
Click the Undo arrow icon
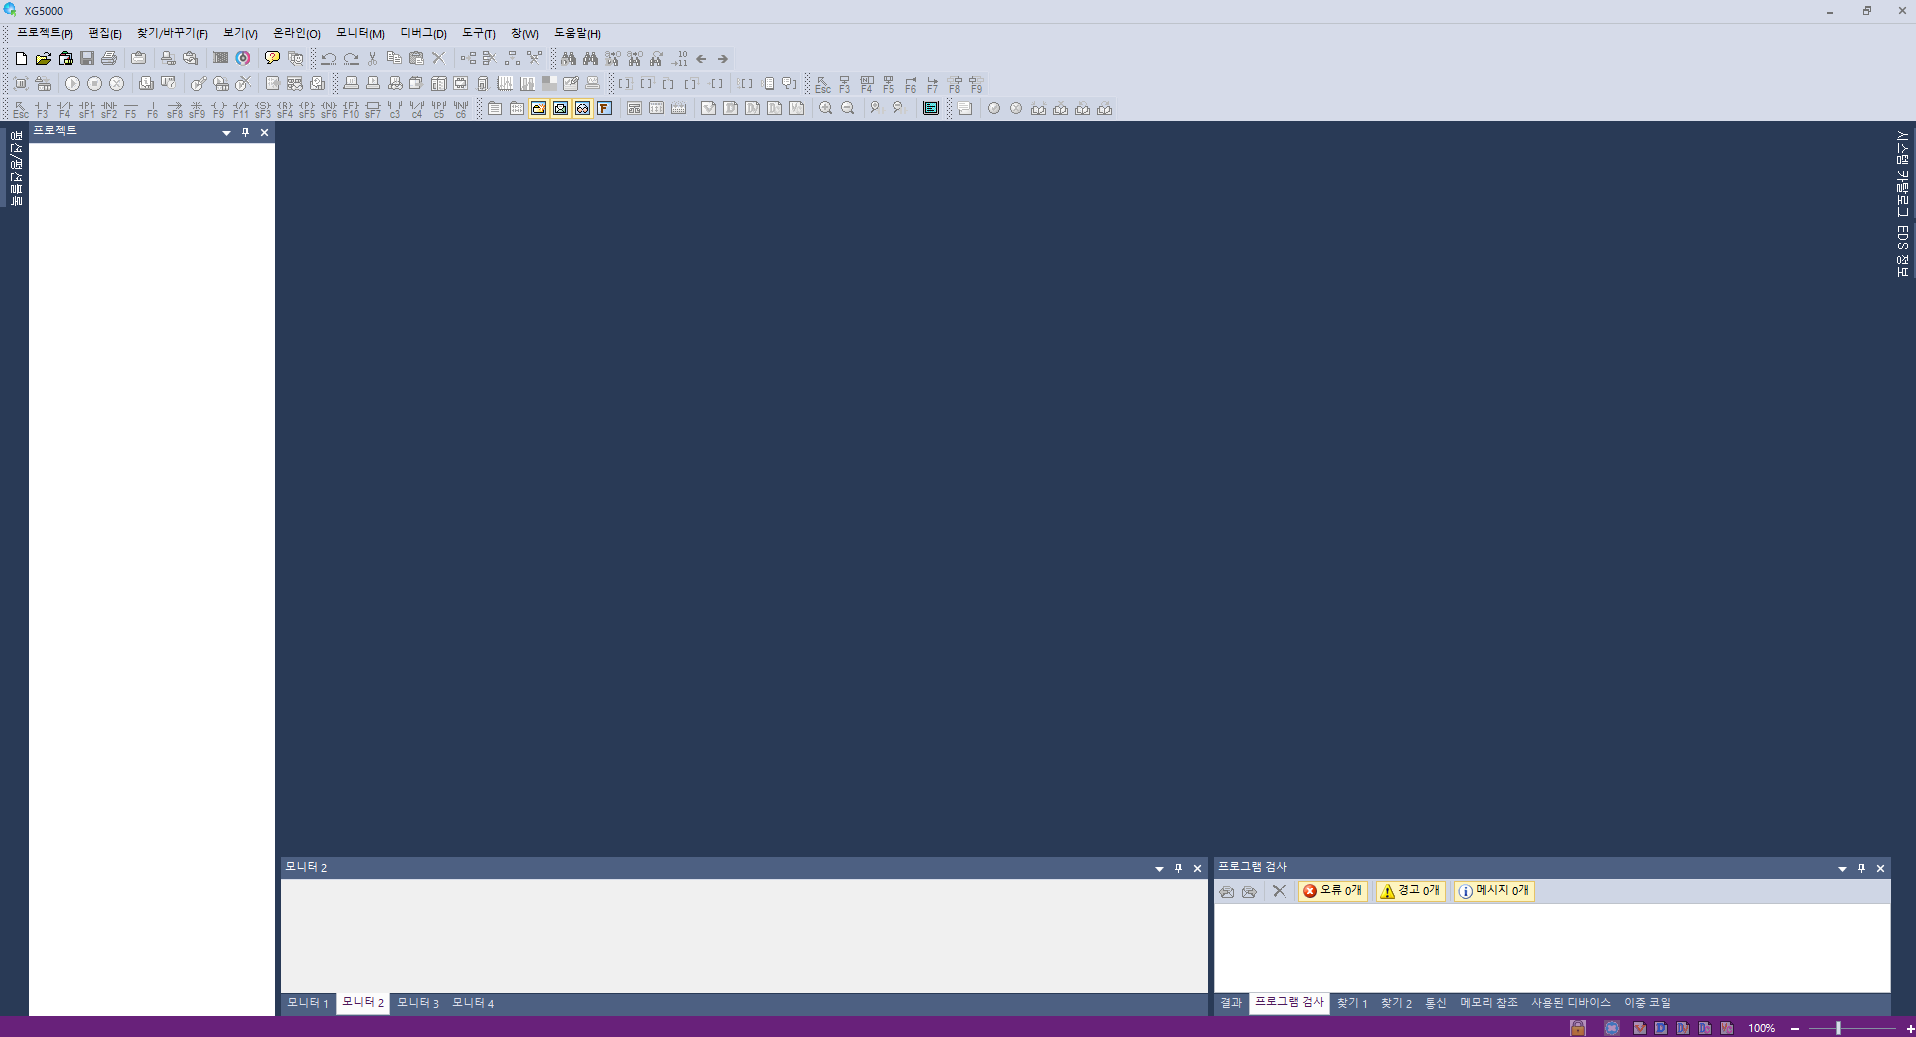point(328,59)
